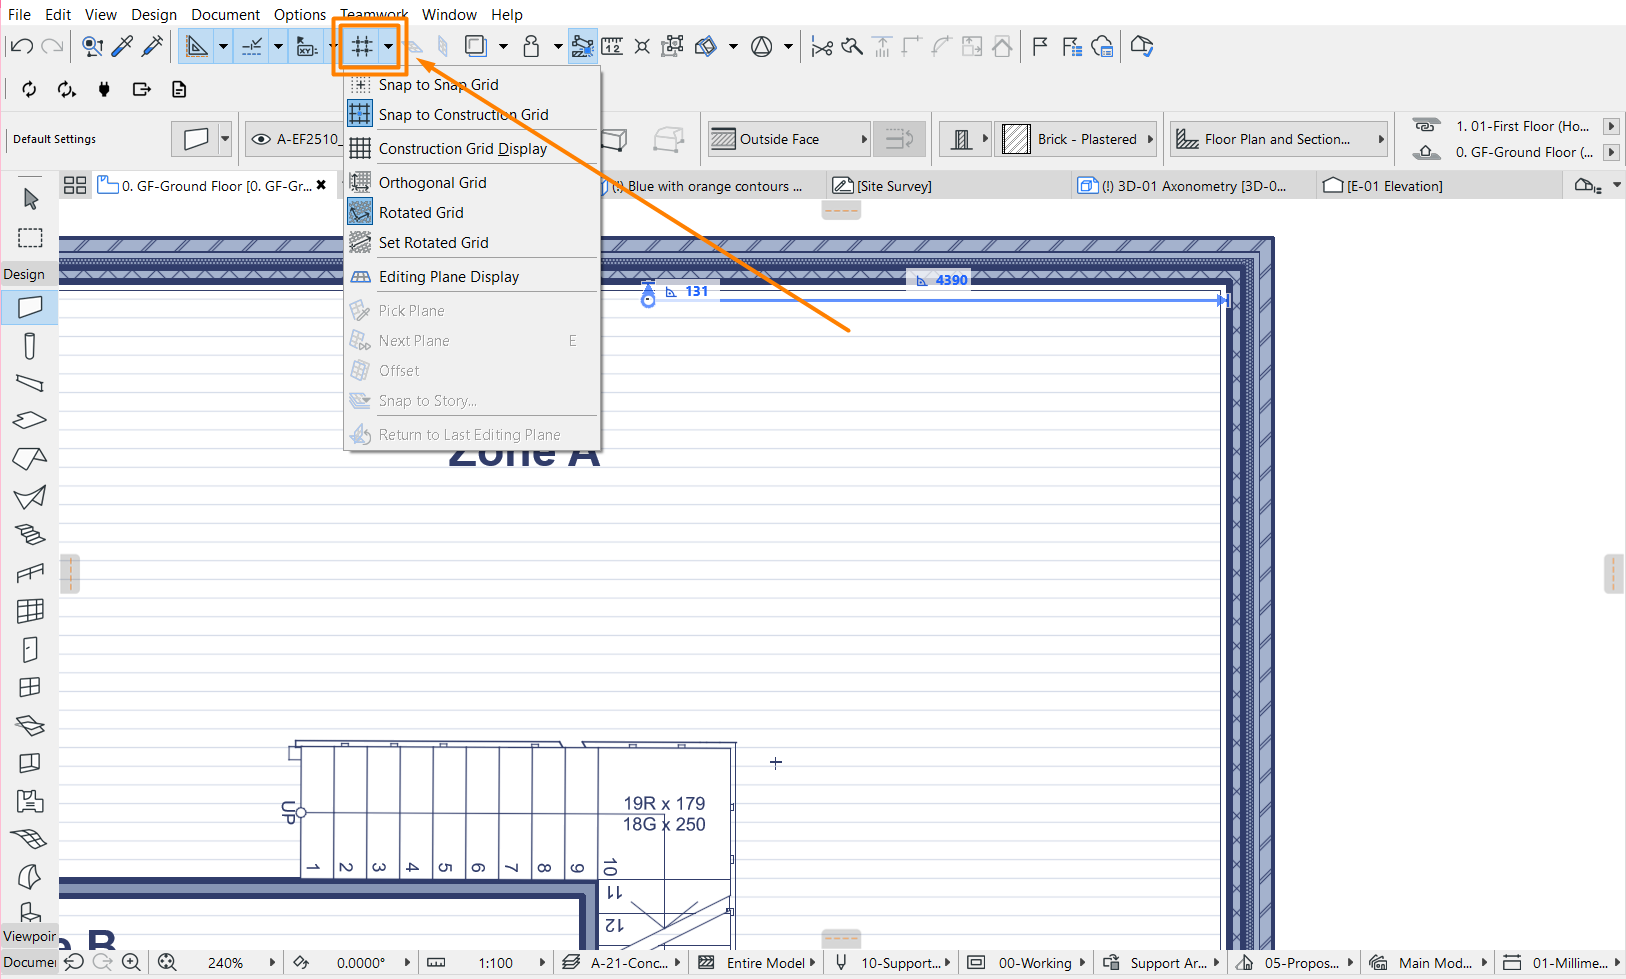This screenshot has width=1626, height=979.
Task: Click the Measure ruler tool icon
Action: (x=612, y=46)
